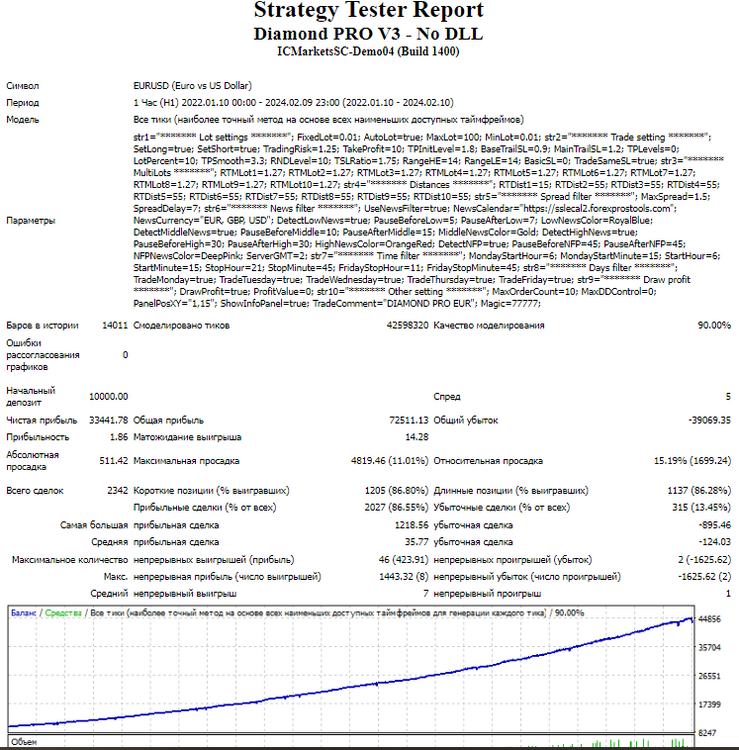Click the consecutive wins value 46 (423.91)
Viewport: 739px width, 750px height.
[403, 559]
